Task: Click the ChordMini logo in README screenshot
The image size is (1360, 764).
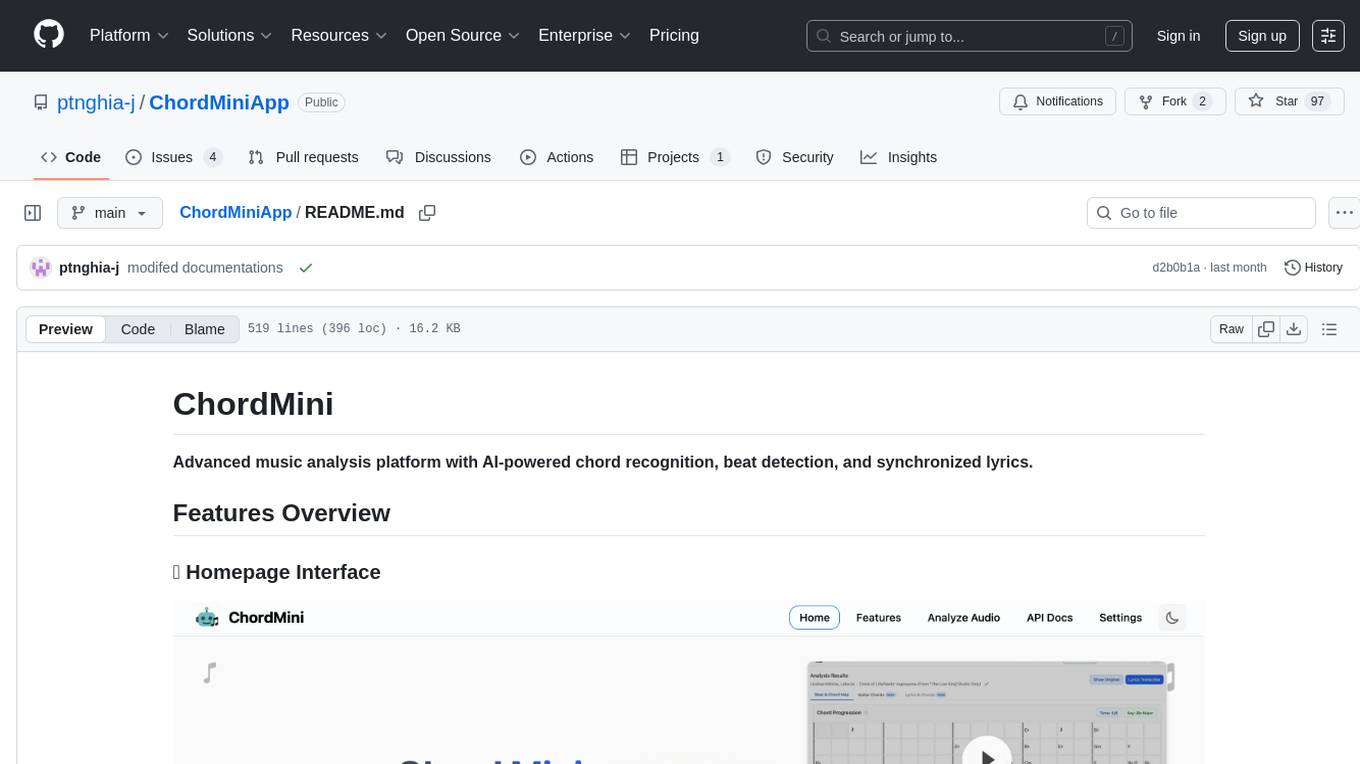Action: [250, 617]
